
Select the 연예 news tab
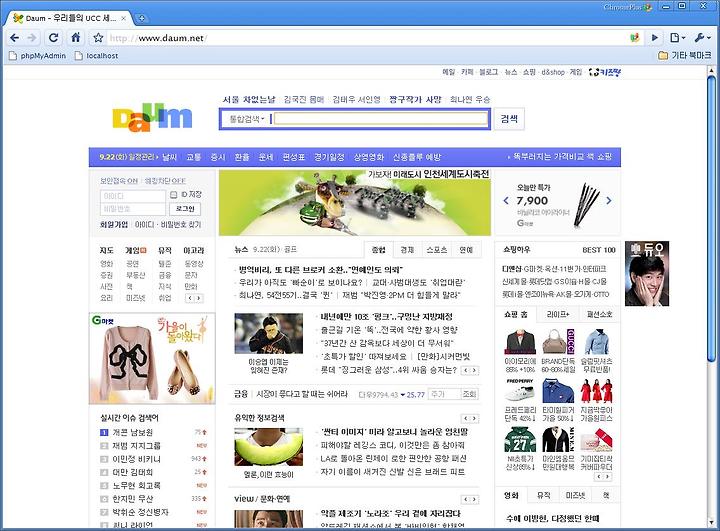(466, 249)
